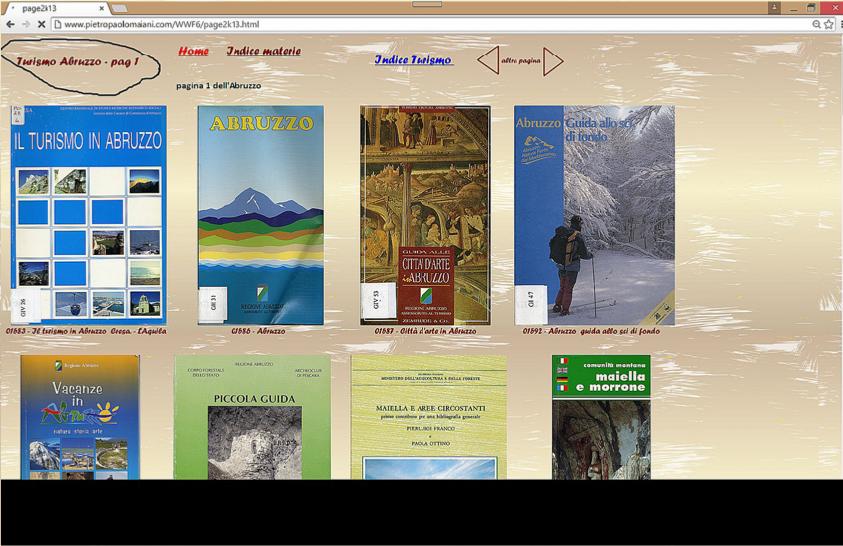Close the page2k13 tab
This screenshot has height=546, width=843.
pyautogui.click(x=102, y=8)
